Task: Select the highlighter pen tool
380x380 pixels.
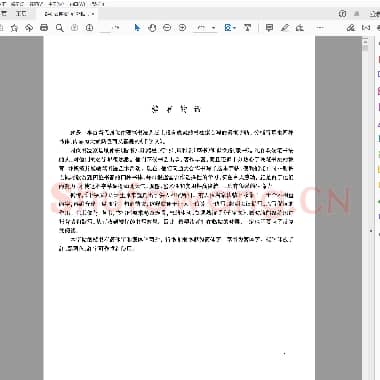Action: (285, 28)
